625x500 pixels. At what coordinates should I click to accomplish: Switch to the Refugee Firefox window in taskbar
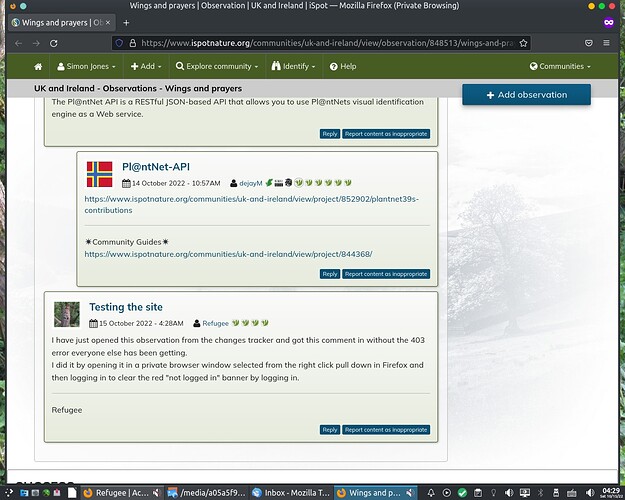[x=122, y=493]
